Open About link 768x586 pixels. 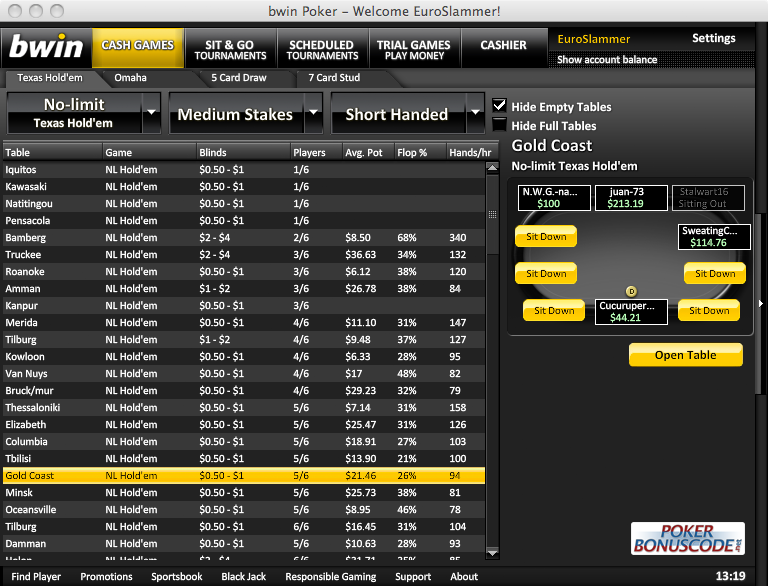464,577
